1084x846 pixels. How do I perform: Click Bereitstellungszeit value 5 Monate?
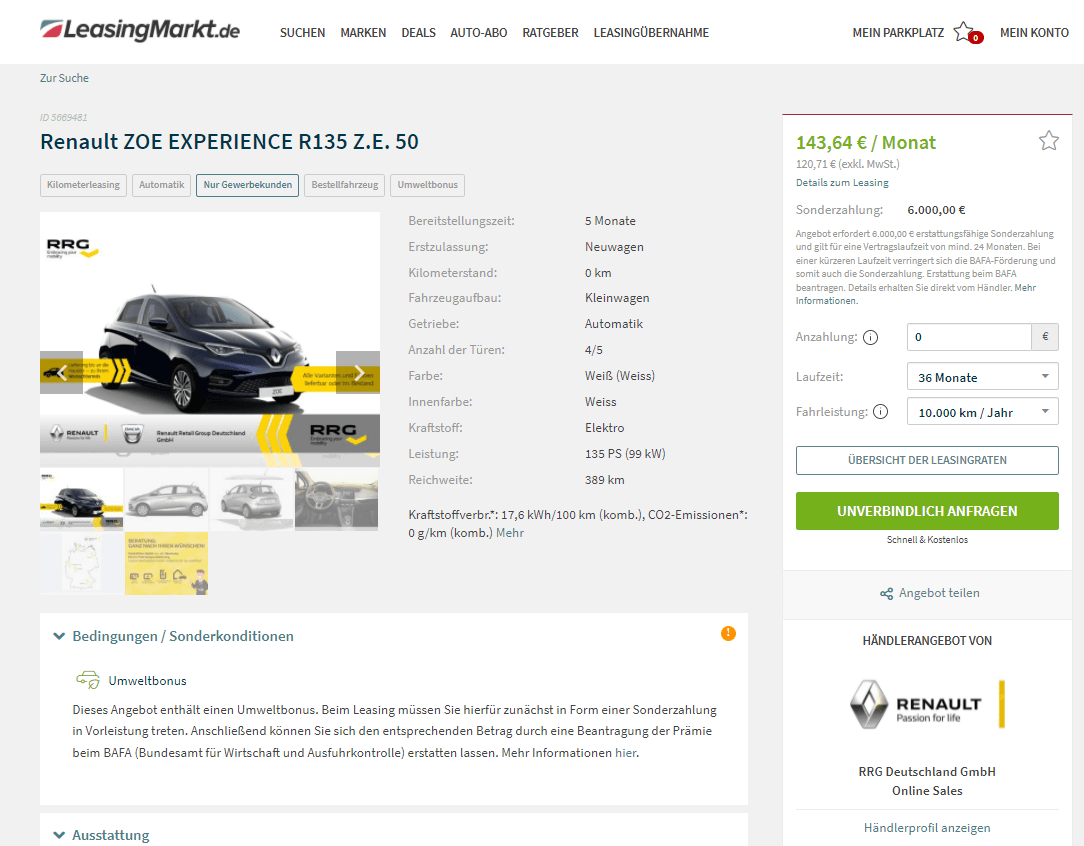610,221
